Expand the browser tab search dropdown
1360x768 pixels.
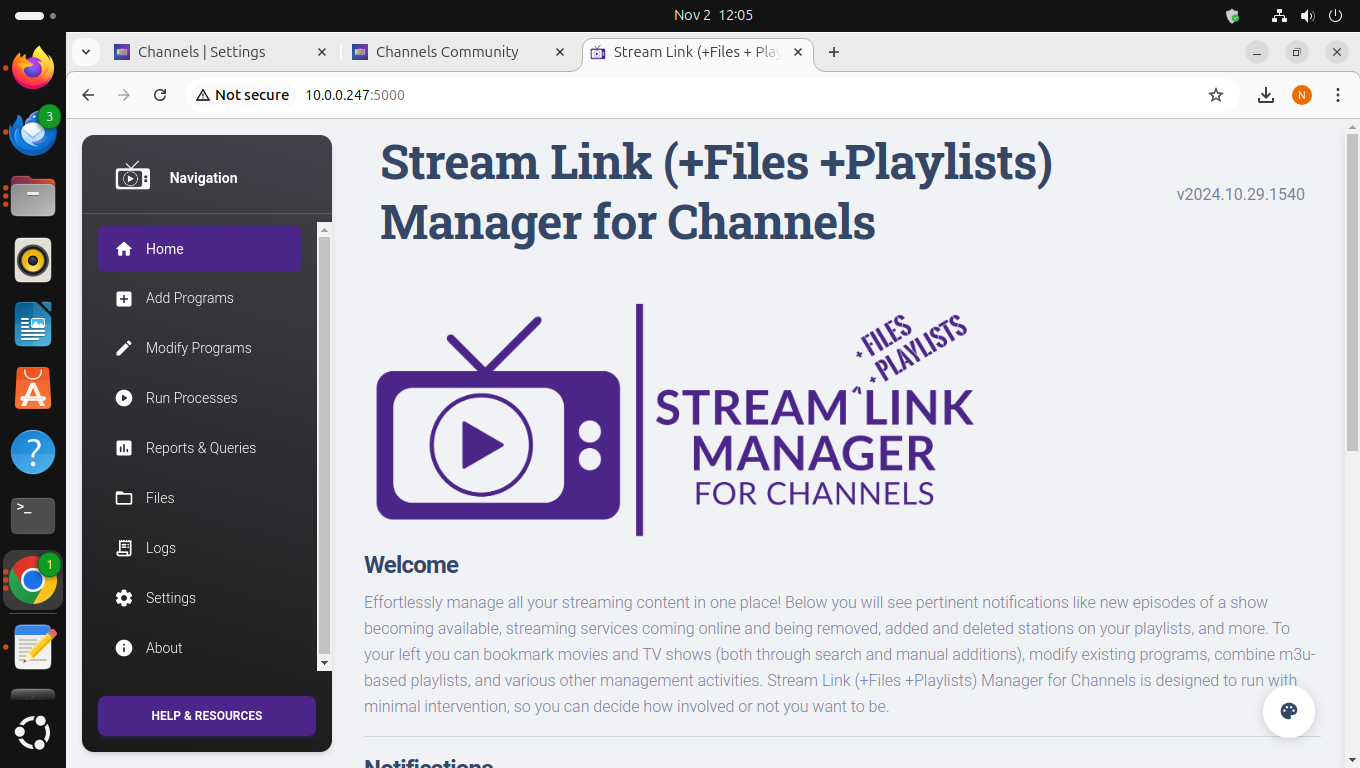click(x=86, y=52)
